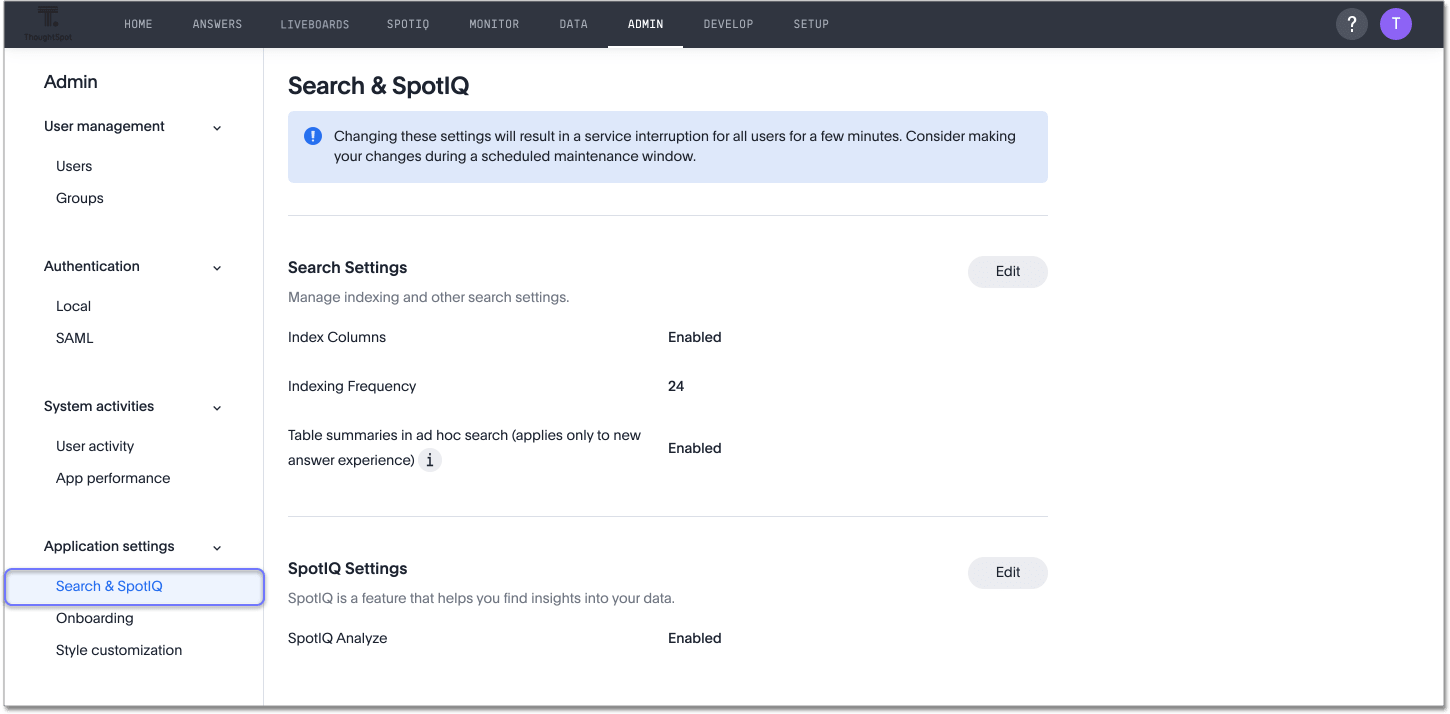Open the help menu via question mark icon
The width and height of the screenshot is (1450, 714).
click(1351, 23)
